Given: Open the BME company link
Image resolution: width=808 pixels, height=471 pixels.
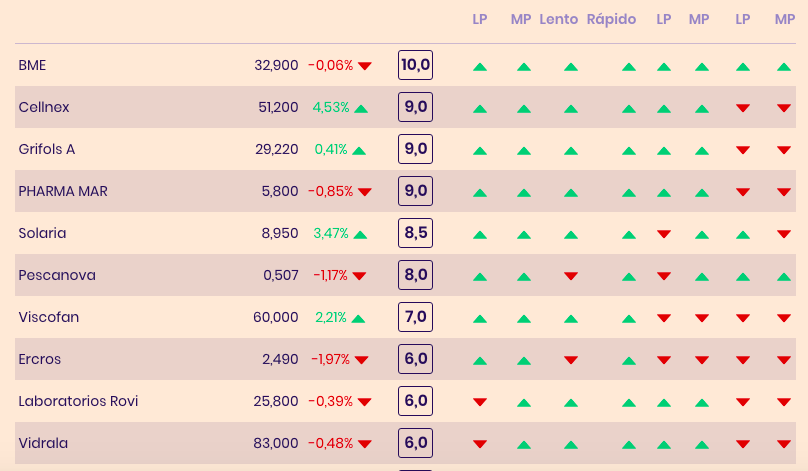Looking at the screenshot, I should point(32,65).
